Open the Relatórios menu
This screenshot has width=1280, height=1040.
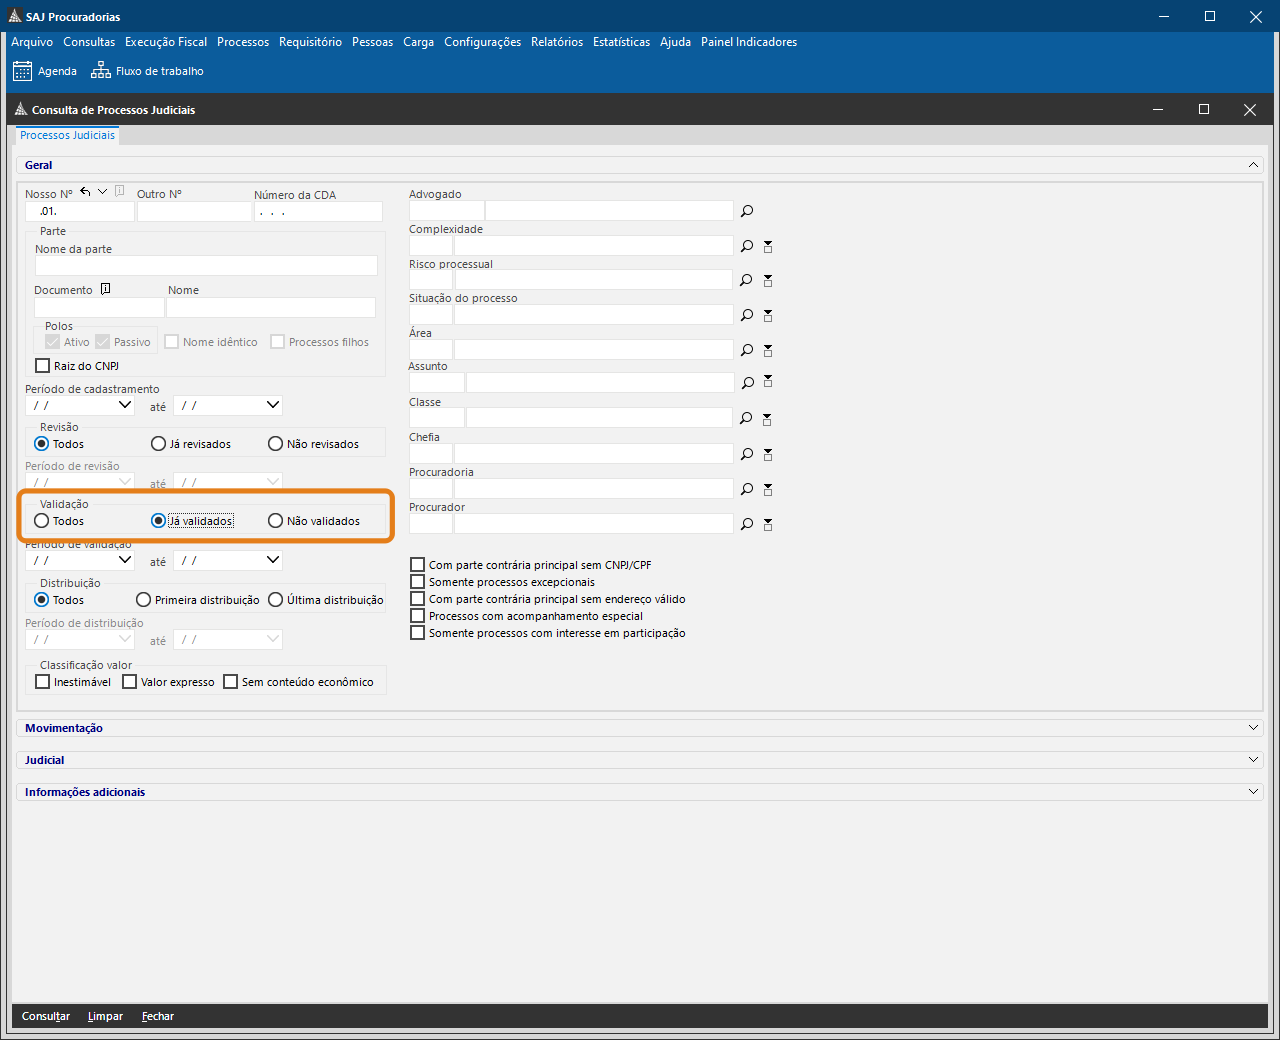coord(557,42)
